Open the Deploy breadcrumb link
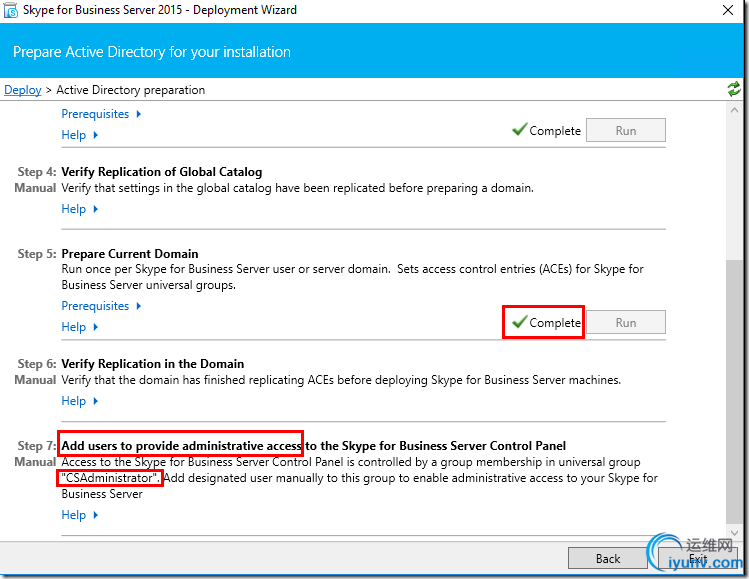 coord(23,90)
